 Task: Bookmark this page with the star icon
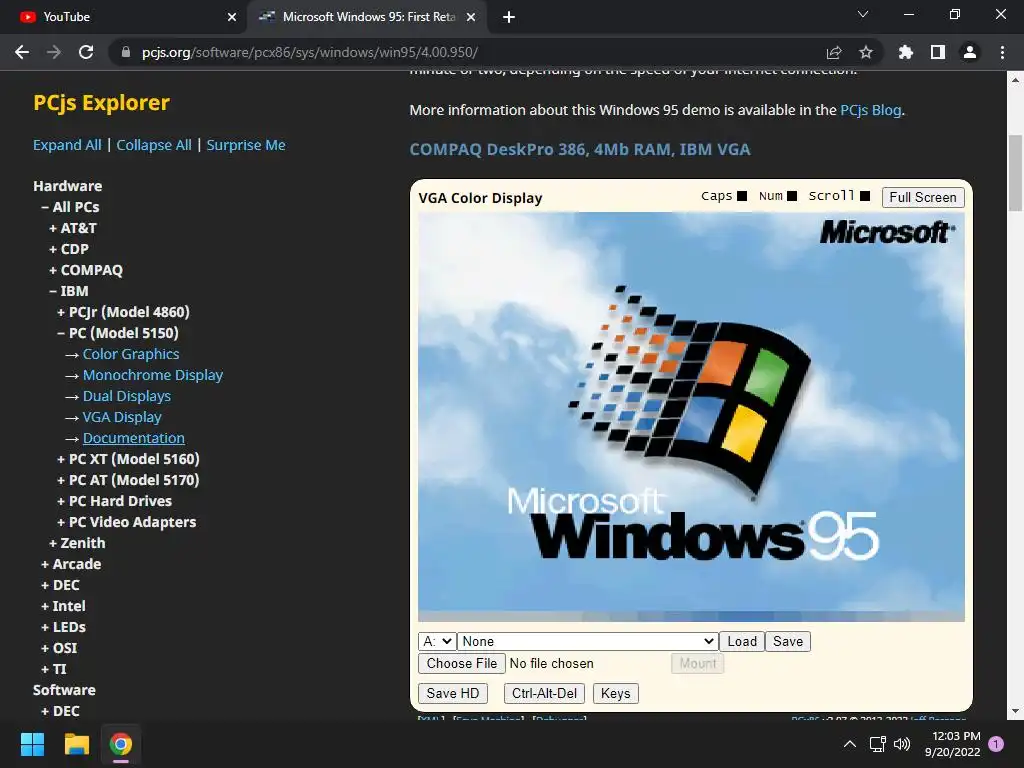(x=866, y=52)
